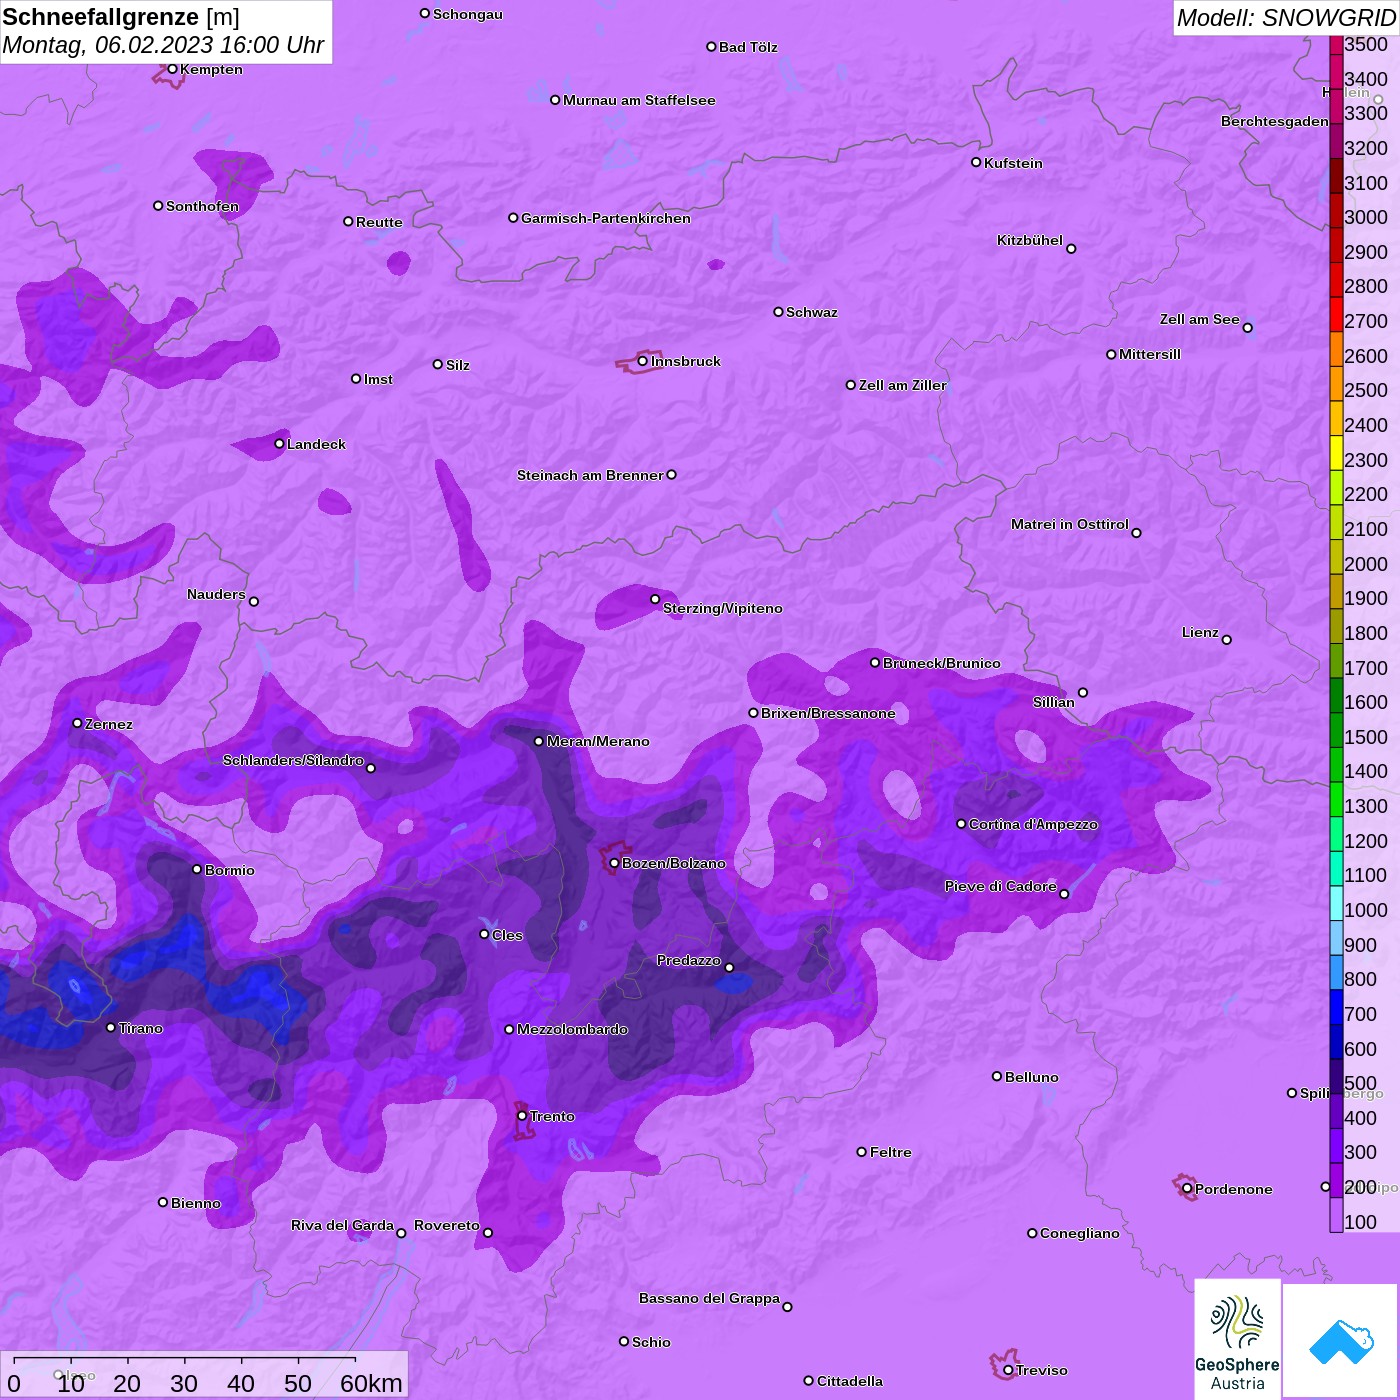
Task: Click the '60km' scale bar label
Action: pos(371,1383)
